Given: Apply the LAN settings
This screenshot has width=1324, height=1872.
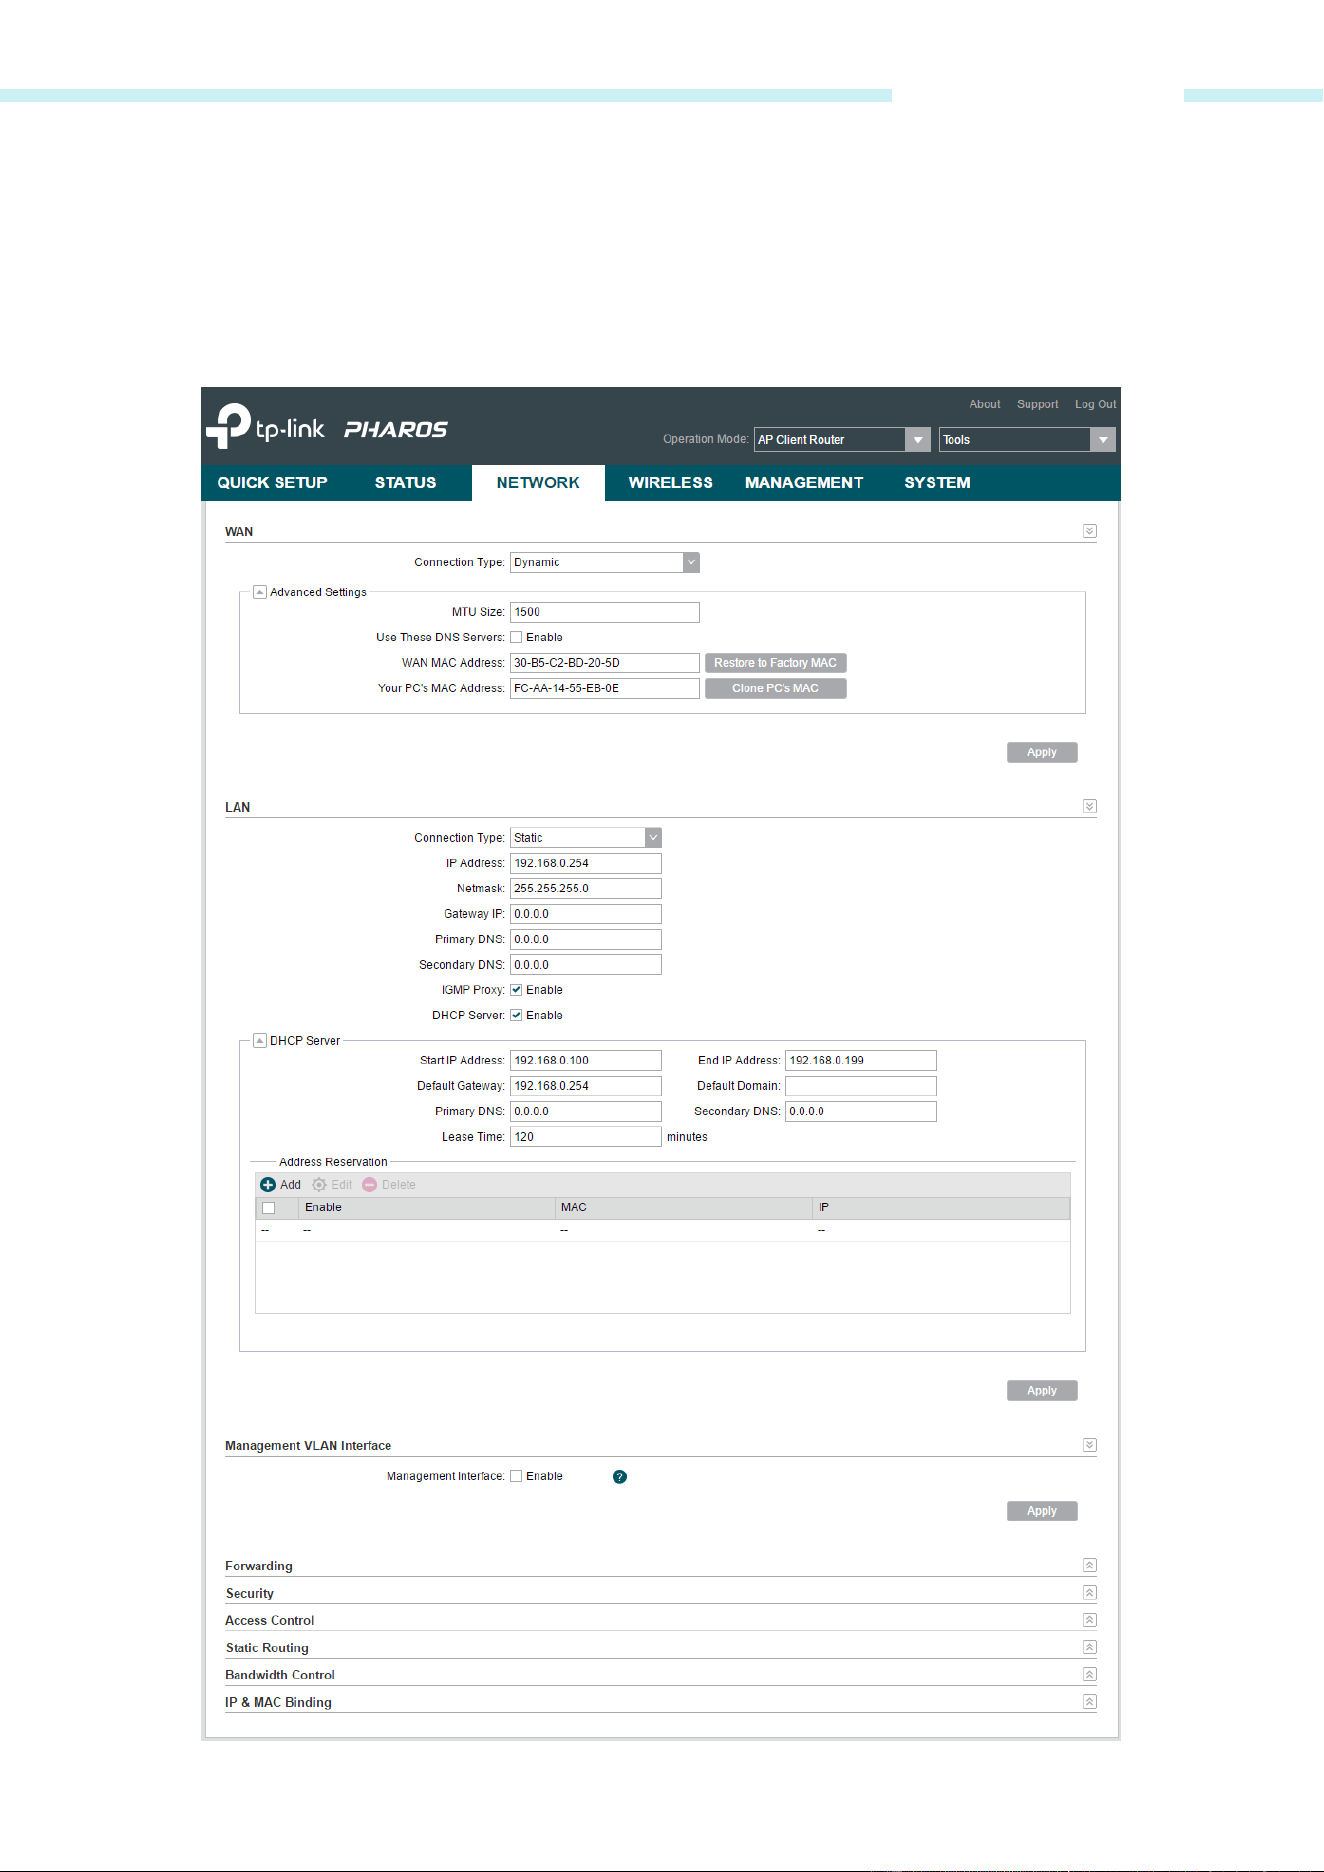Looking at the screenshot, I should pyautogui.click(x=1042, y=1390).
